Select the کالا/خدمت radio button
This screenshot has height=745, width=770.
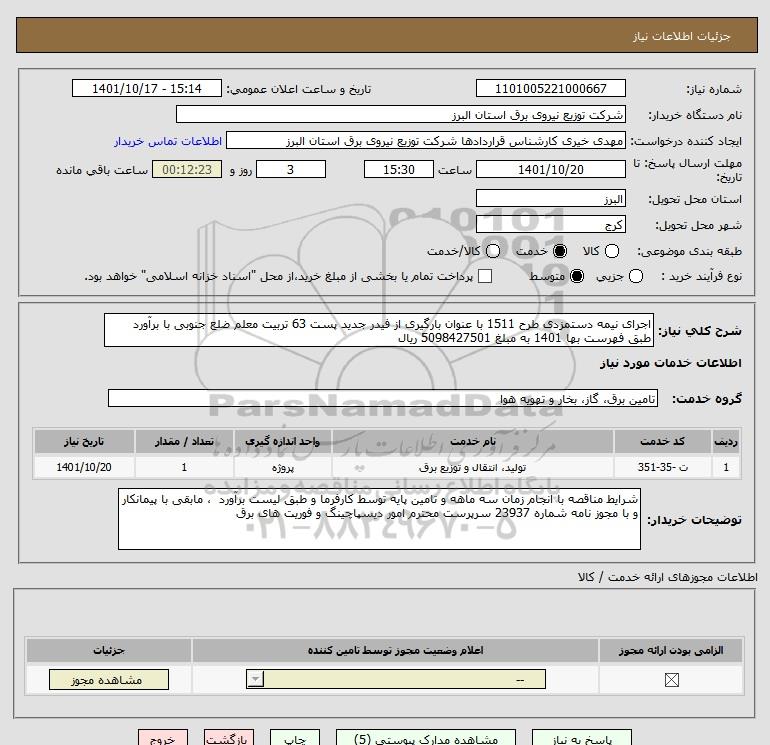coord(493,251)
